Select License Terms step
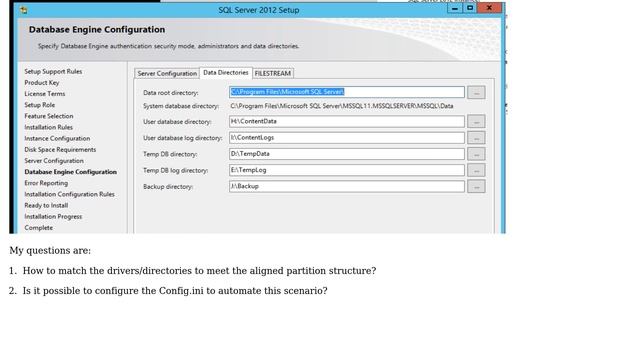640x360 pixels. click(x=44, y=94)
